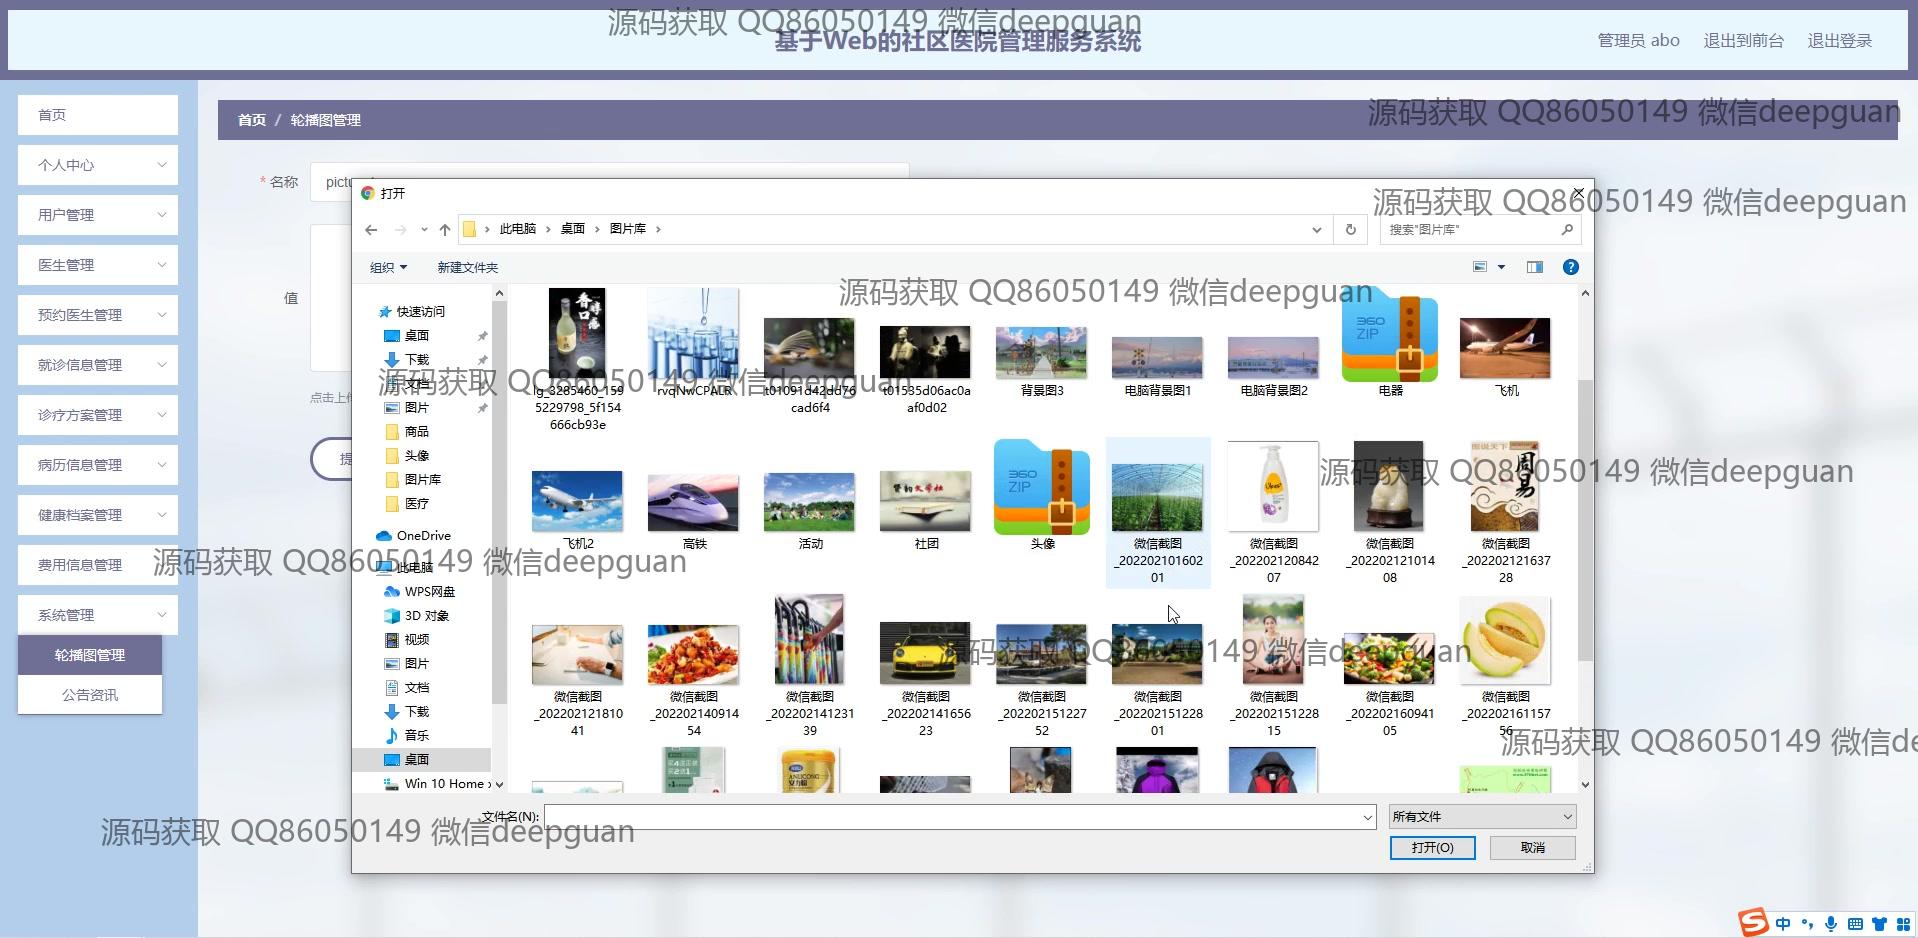Open the view mode dropdown arrow
The height and width of the screenshot is (938, 1918).
pos(1501,267)
